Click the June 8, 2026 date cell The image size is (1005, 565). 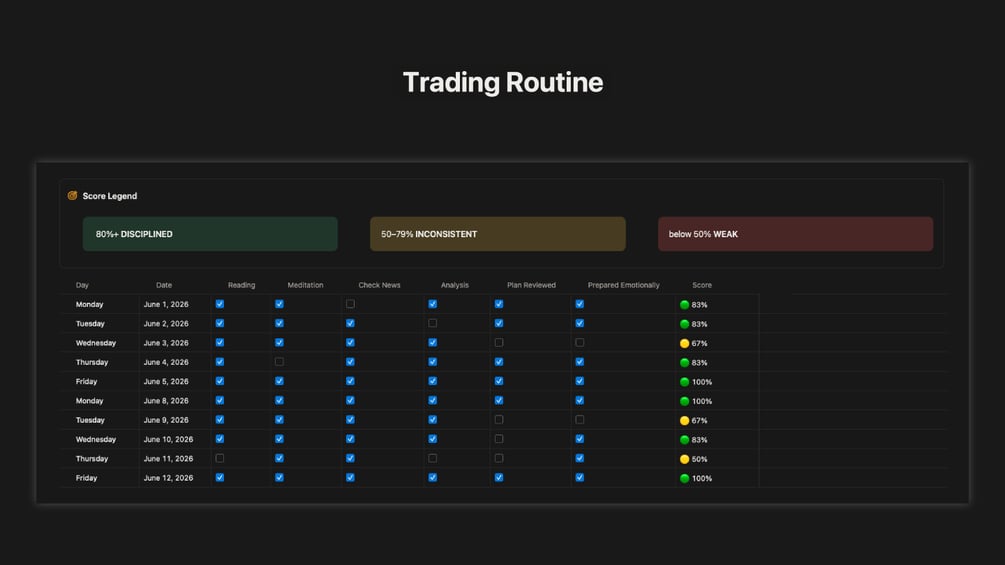pos(166,401)
